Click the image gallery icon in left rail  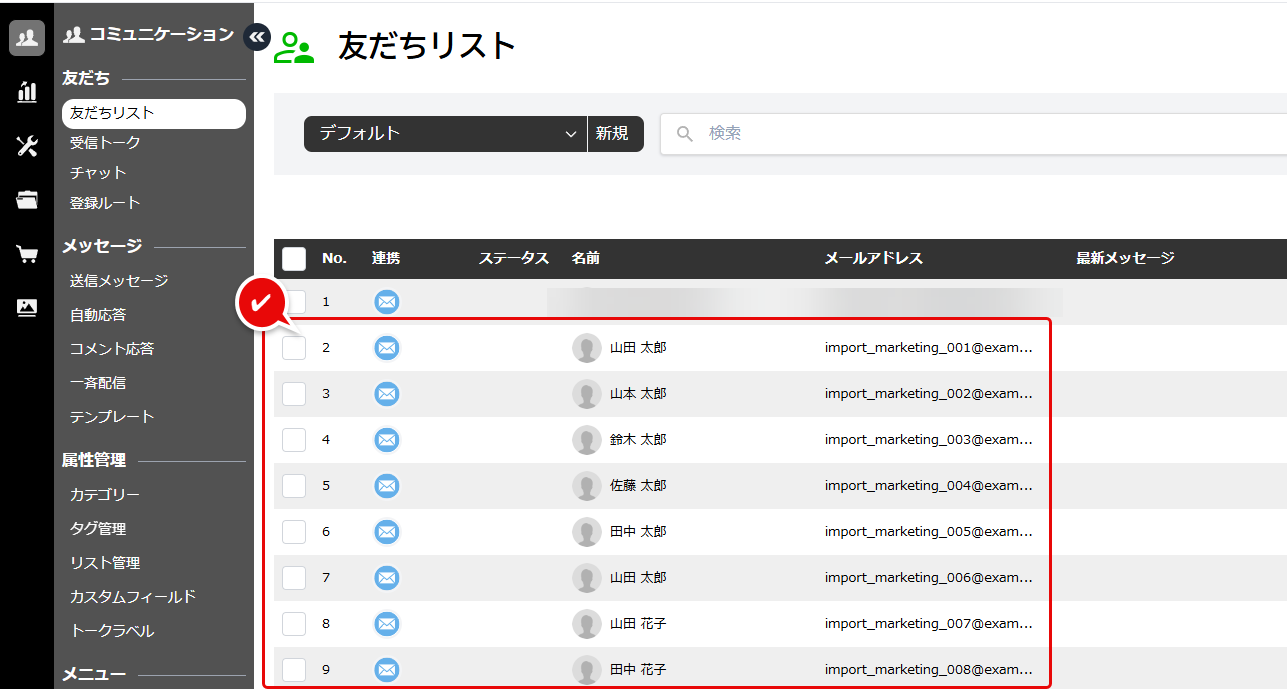[x=27, y=308]
